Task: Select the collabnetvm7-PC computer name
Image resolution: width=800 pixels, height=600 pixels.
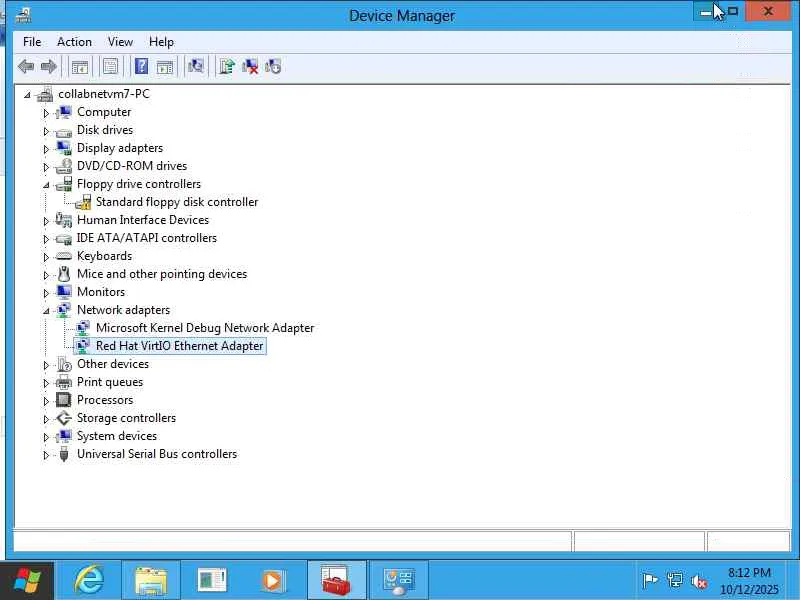Action: (x=104, y=94)
